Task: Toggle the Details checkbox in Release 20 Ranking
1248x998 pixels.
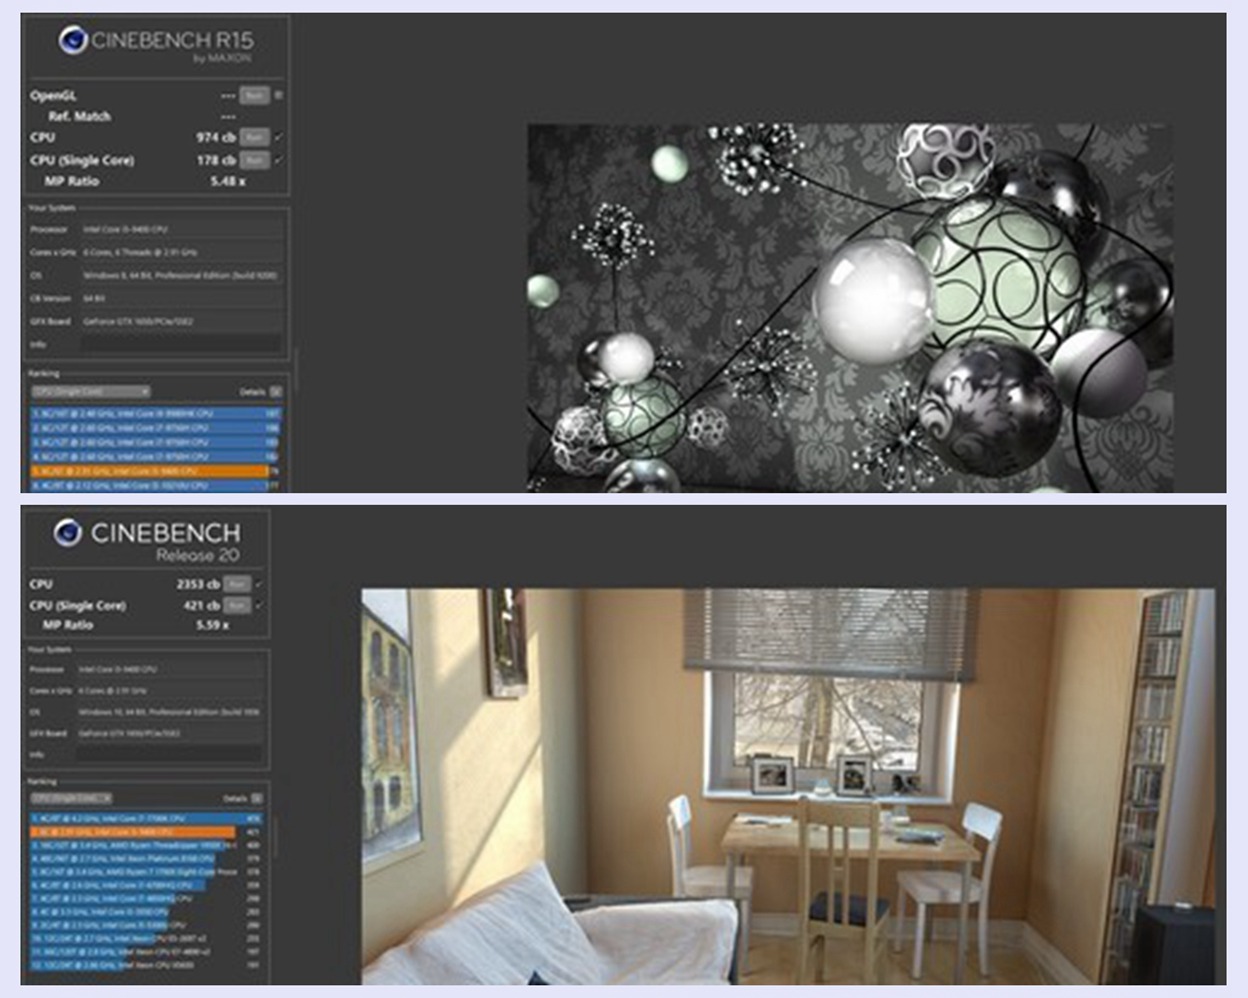Action: pyautogui.click(x=257, y=798)
